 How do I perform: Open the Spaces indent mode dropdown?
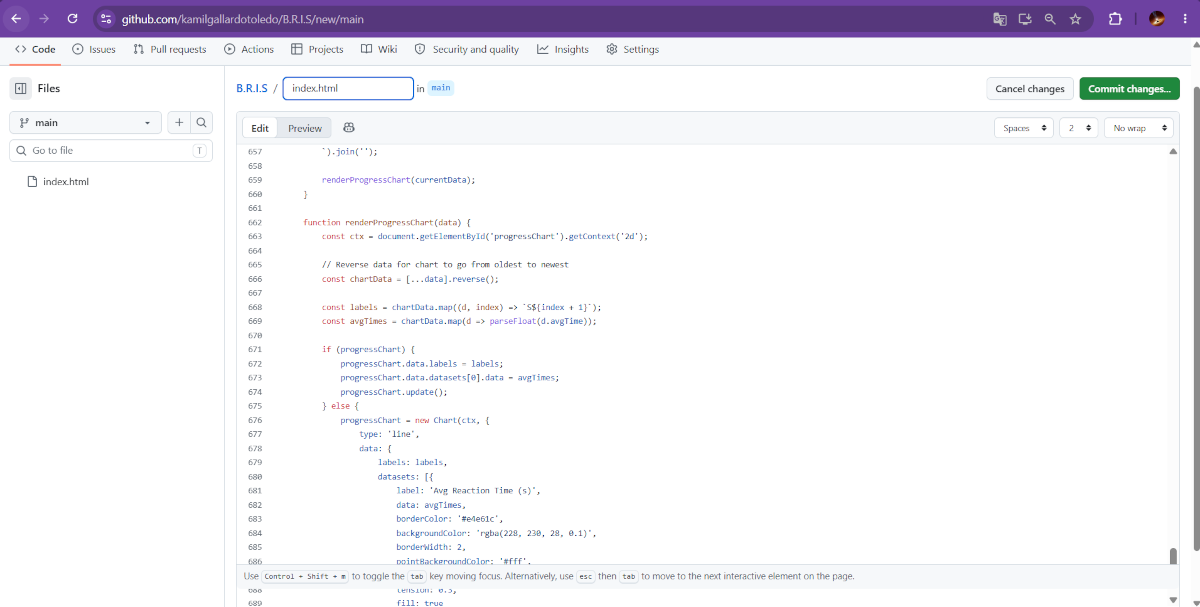[1024, 128]
